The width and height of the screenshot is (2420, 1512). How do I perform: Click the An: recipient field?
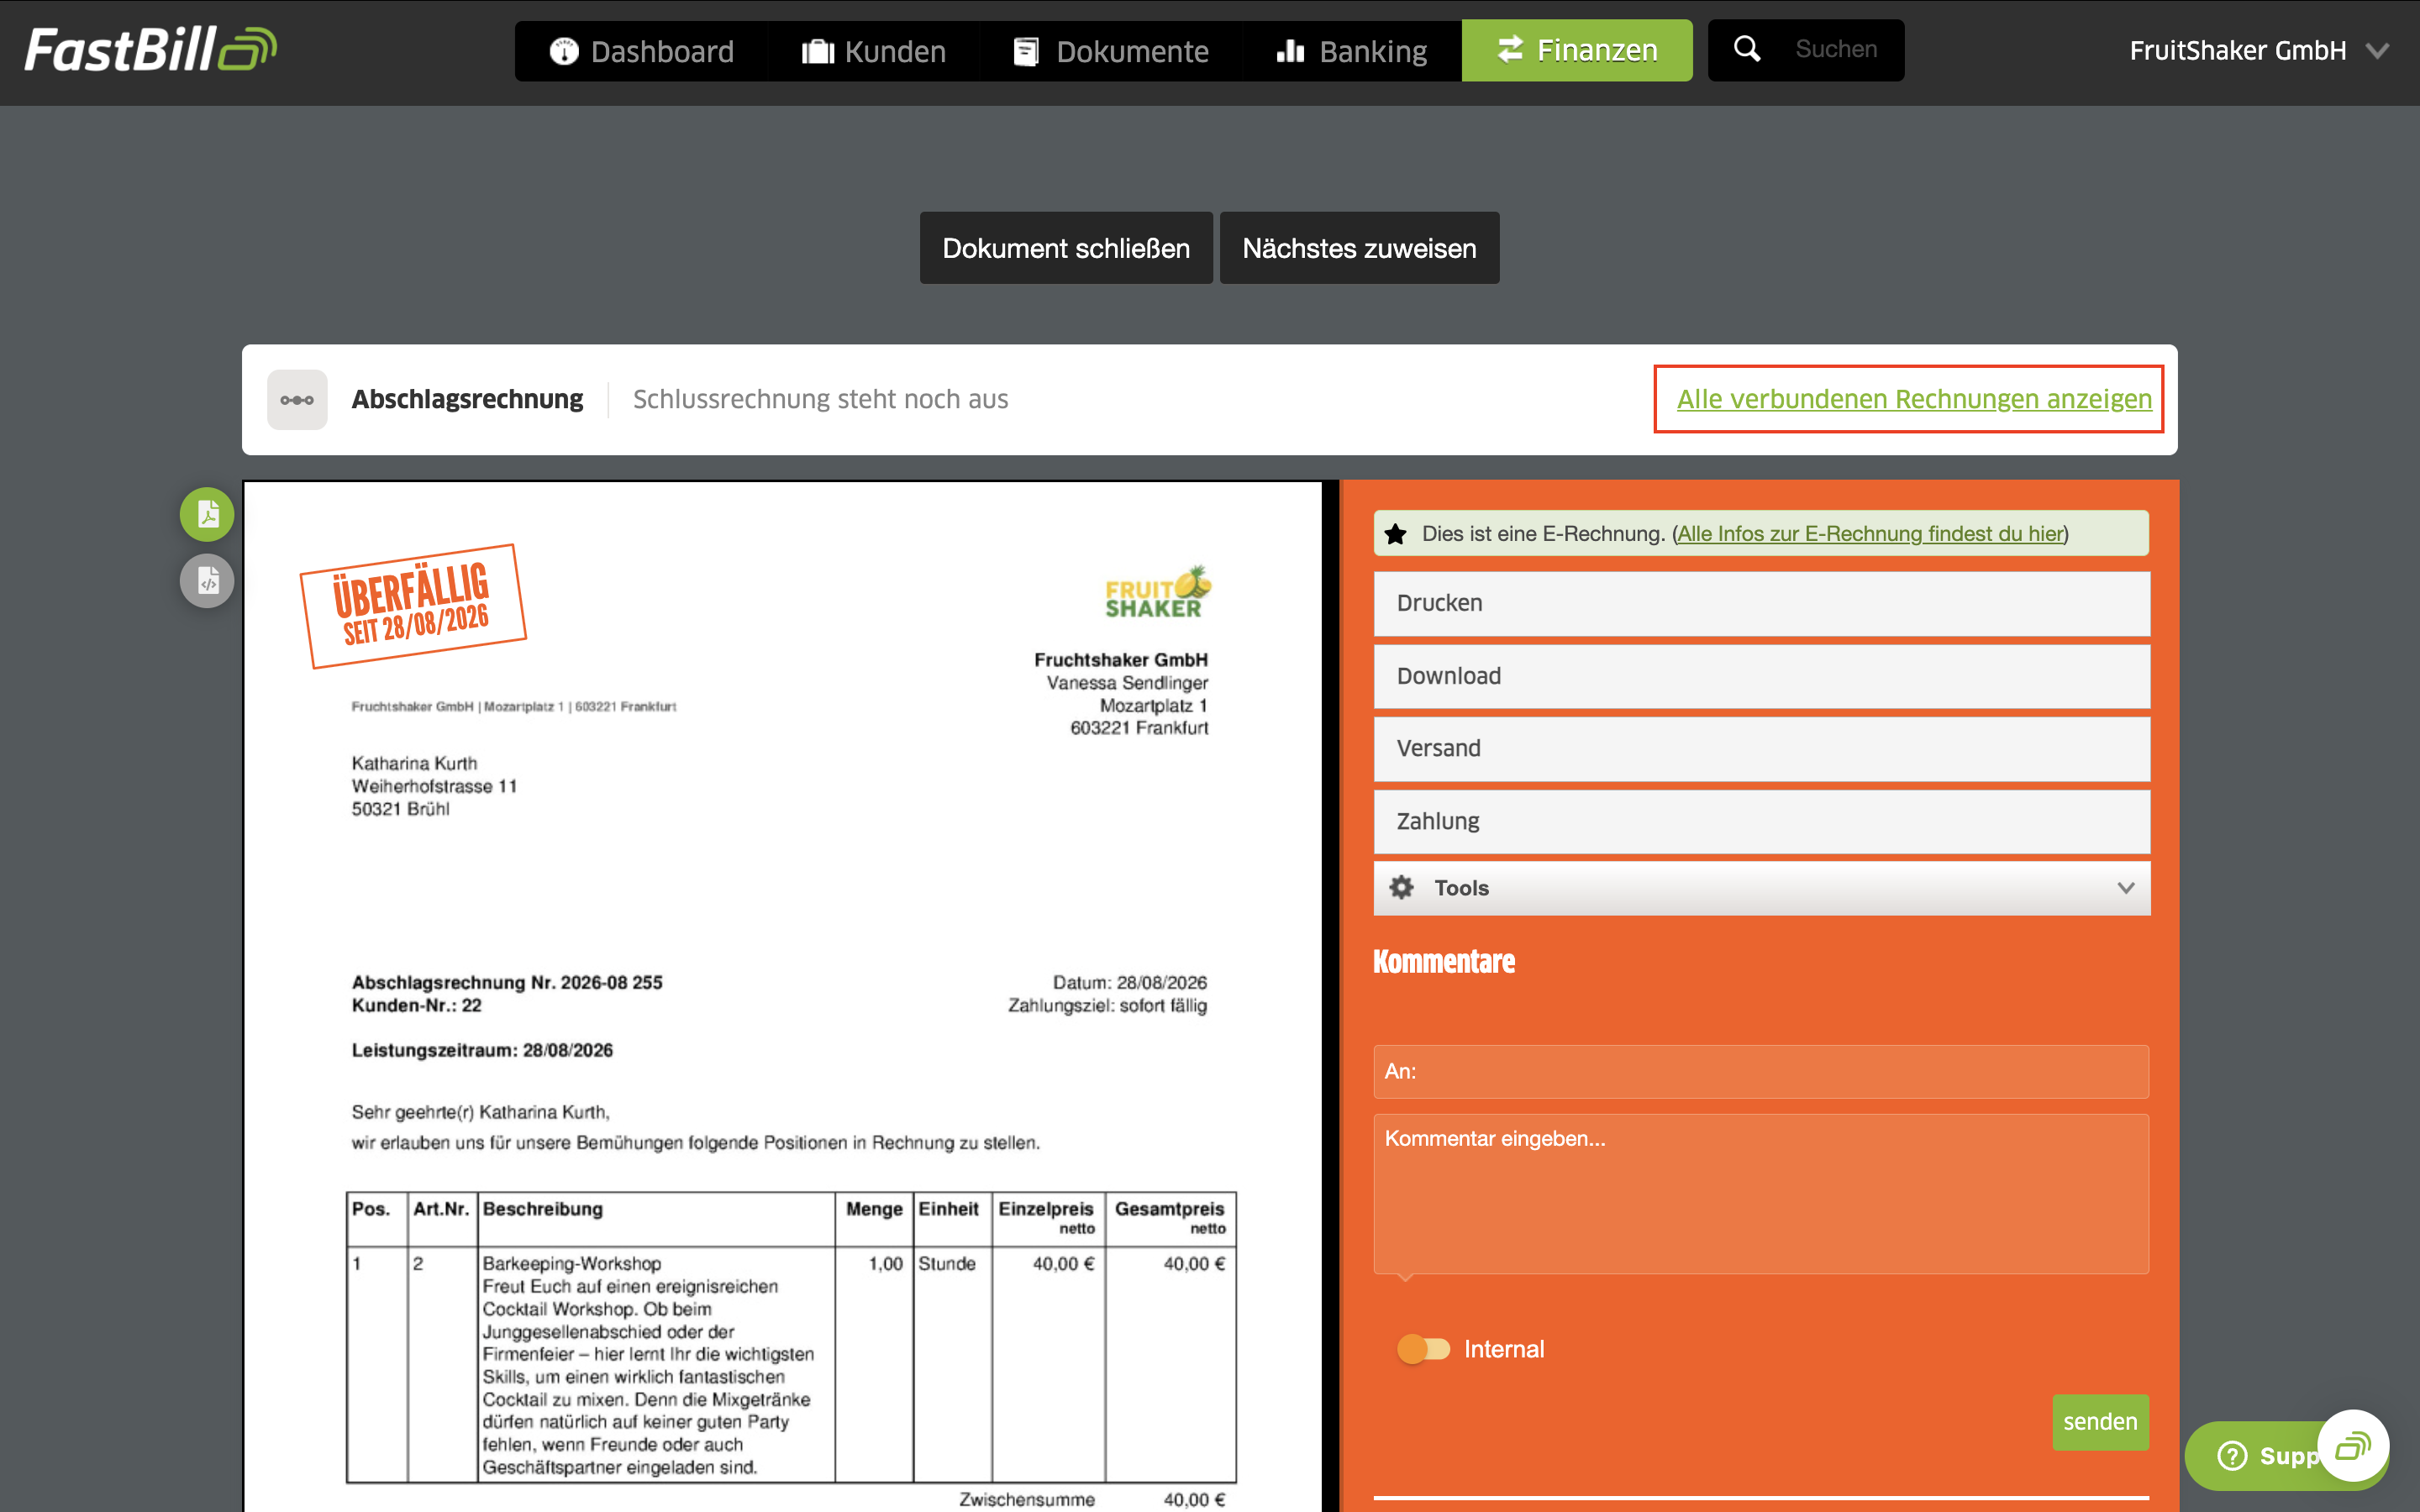click(1762, 1071)
